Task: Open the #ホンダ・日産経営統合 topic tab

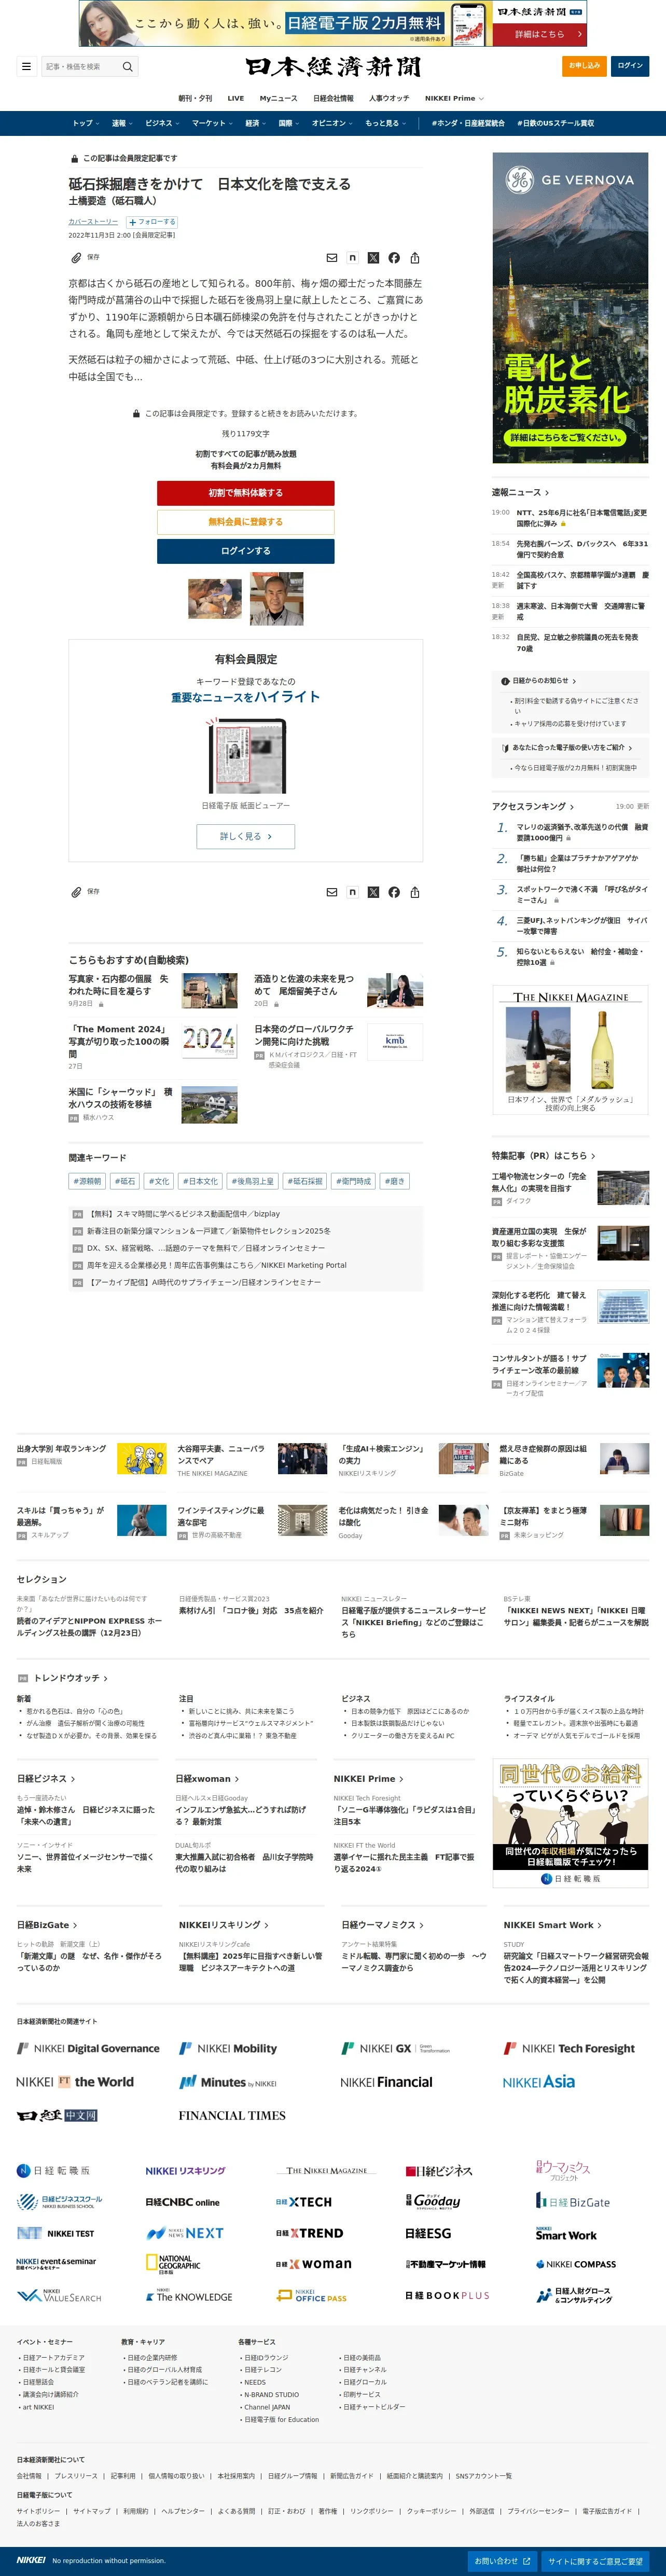Action: 468,124
